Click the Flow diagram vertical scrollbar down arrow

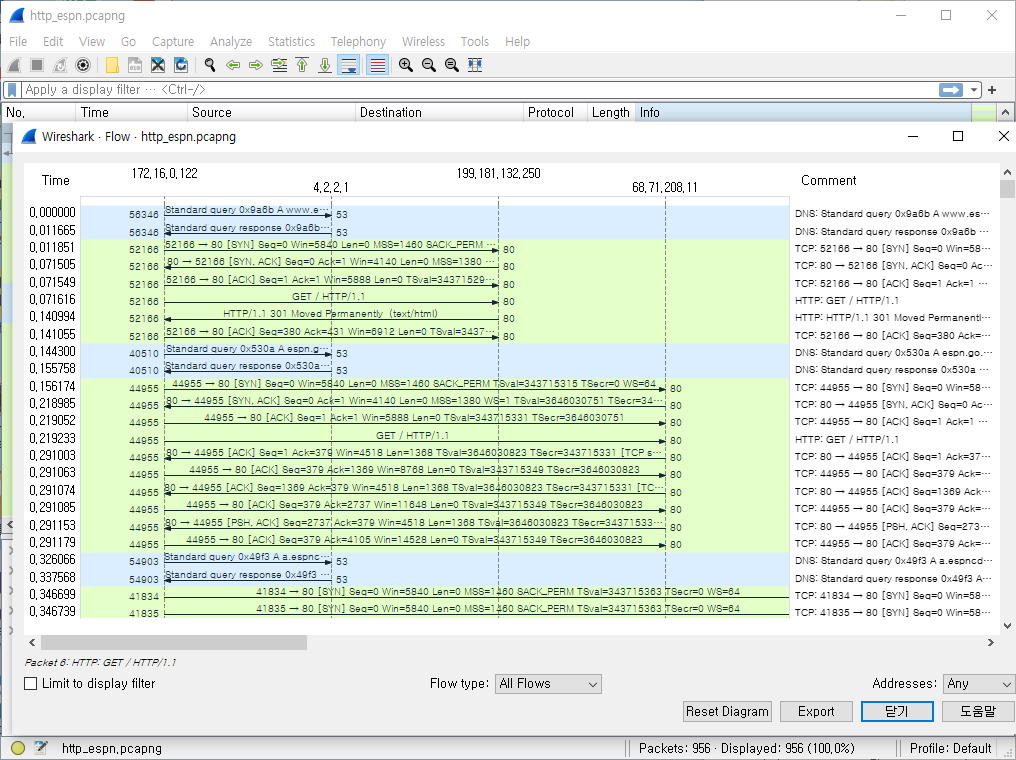(x=1007, y=625)
